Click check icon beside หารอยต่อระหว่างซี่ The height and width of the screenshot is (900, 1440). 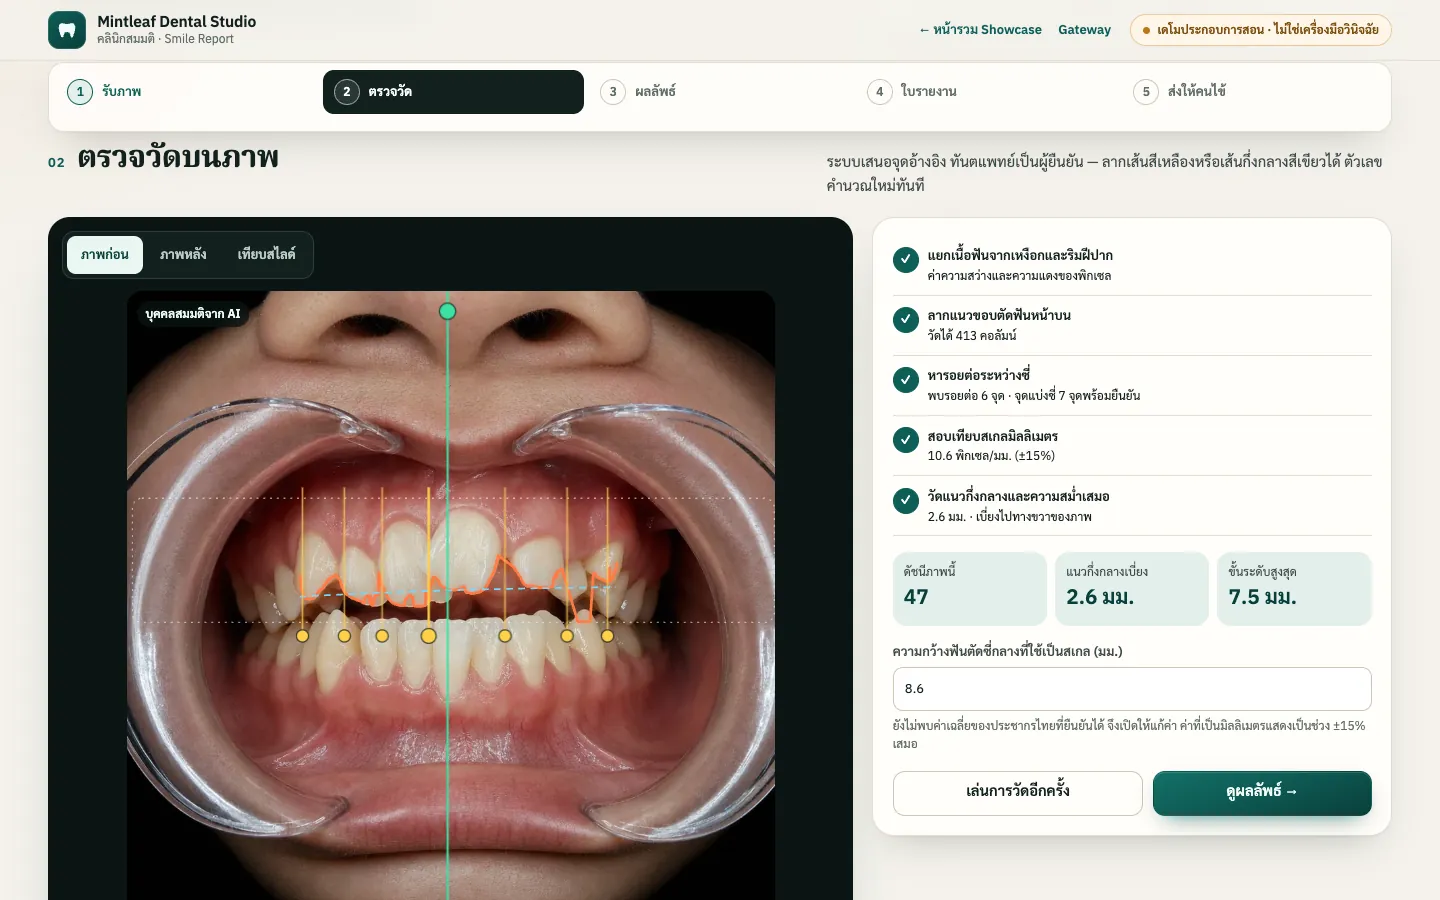click(x=906, y=380)
